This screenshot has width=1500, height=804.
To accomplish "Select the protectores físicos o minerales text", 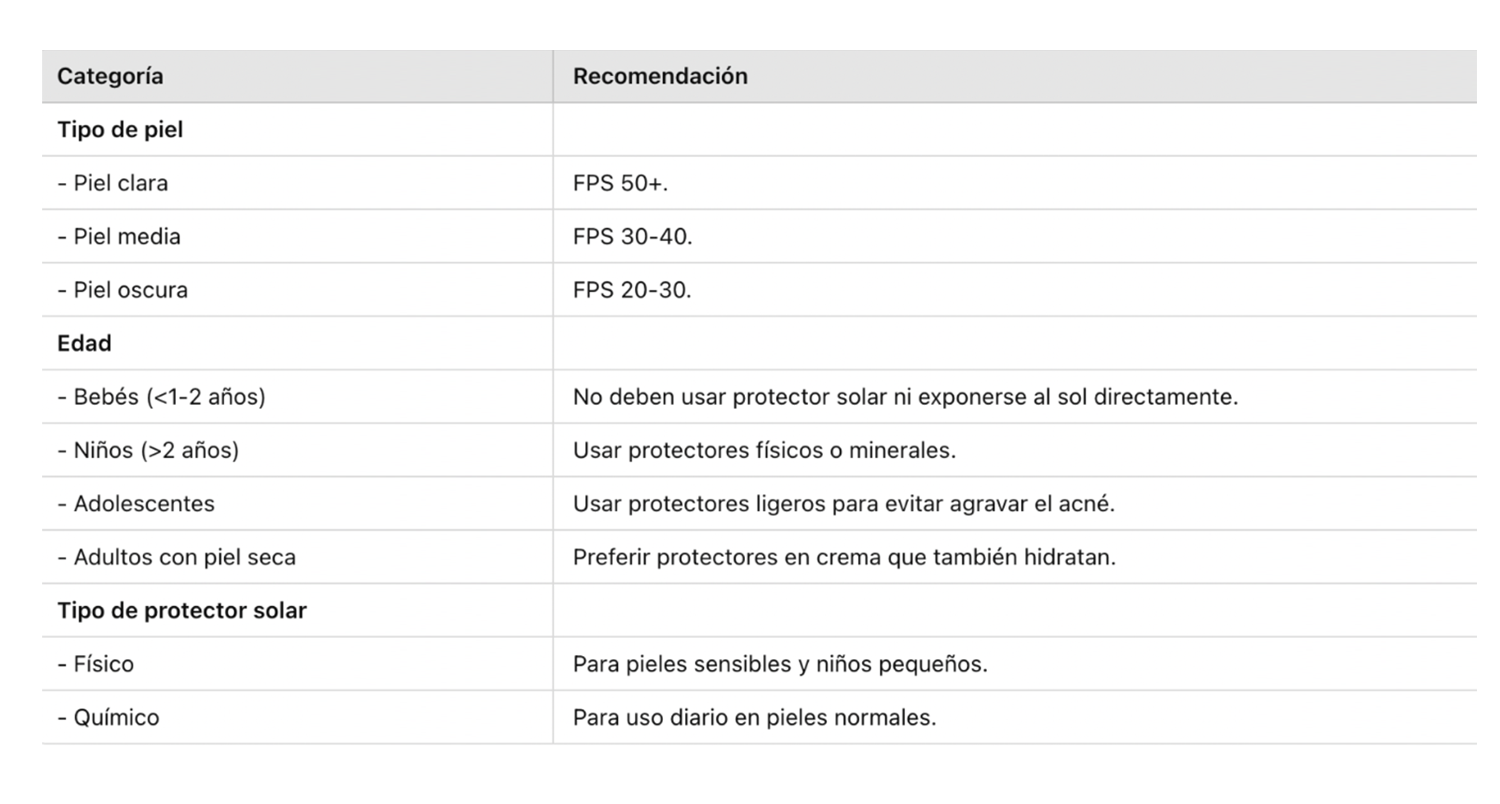I will point(764,451).
